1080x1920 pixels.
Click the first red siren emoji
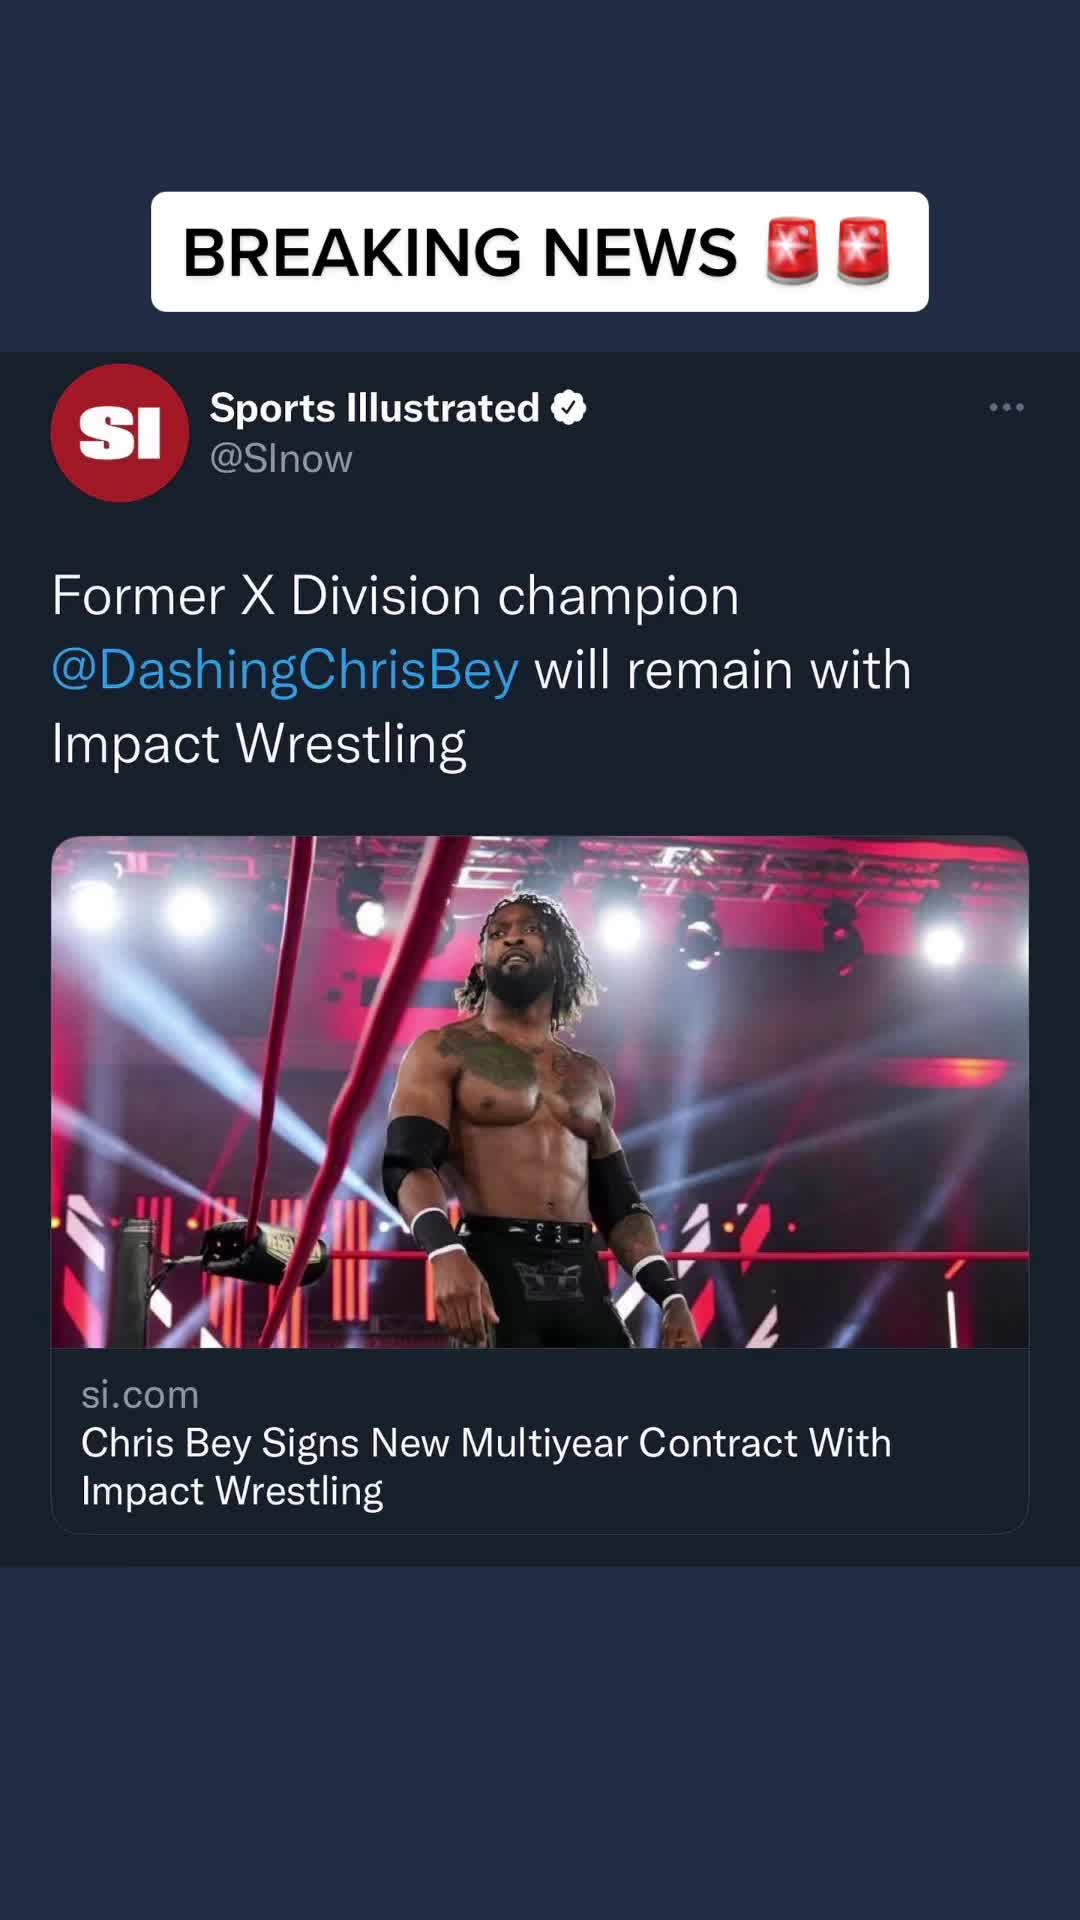coord(792,251)
